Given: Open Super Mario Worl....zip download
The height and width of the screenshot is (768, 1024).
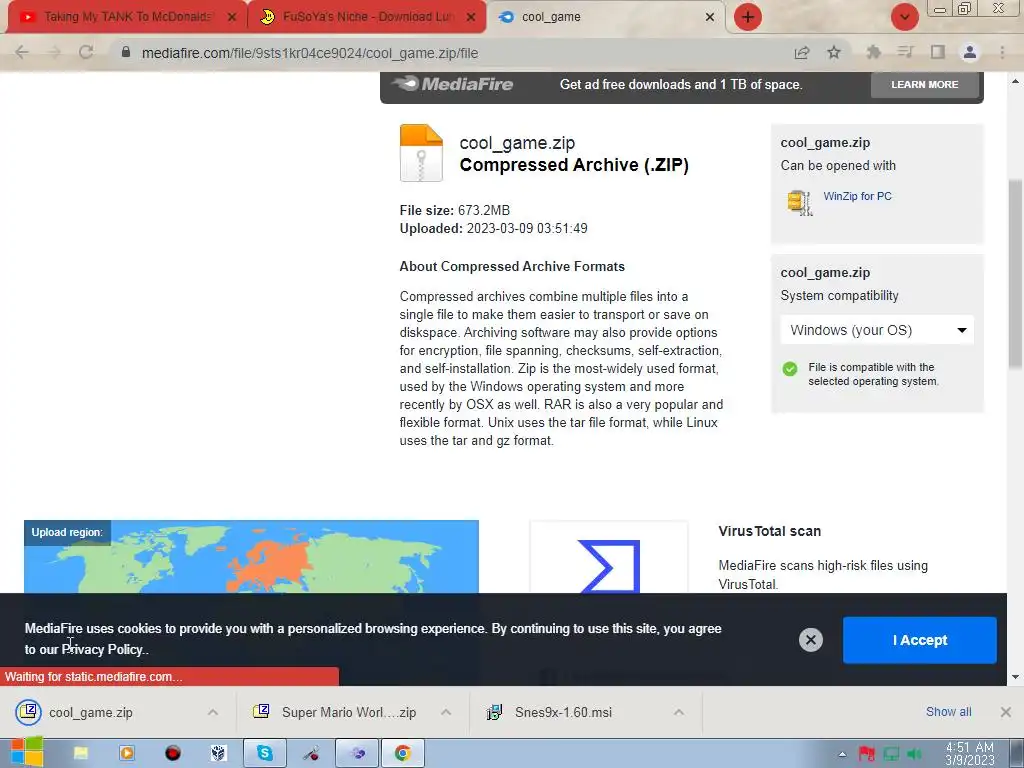Looking at the screenshot, I should click(334, 712).
